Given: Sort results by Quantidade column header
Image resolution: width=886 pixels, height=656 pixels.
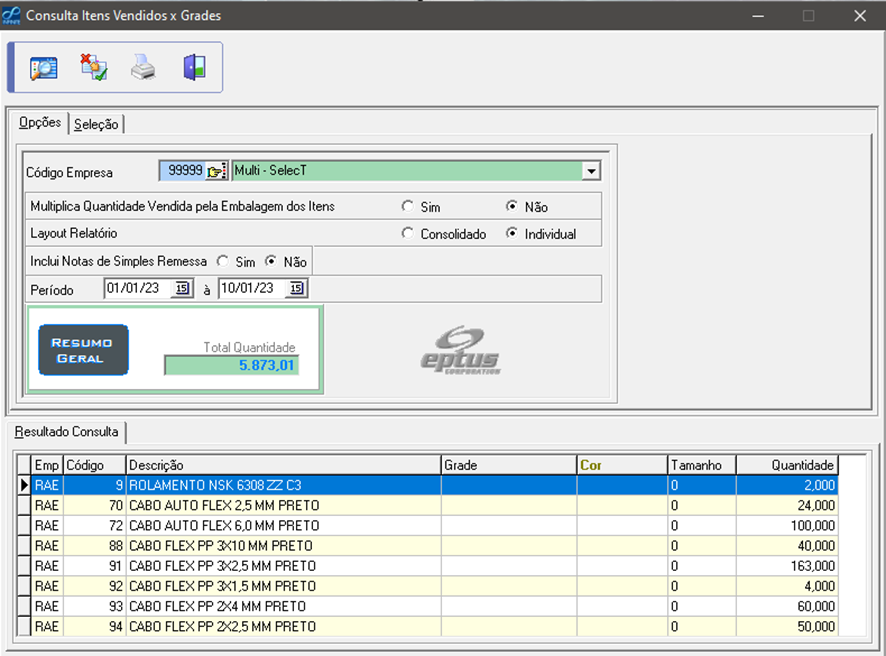Looking at the screenshot, I should pos(786,465).
